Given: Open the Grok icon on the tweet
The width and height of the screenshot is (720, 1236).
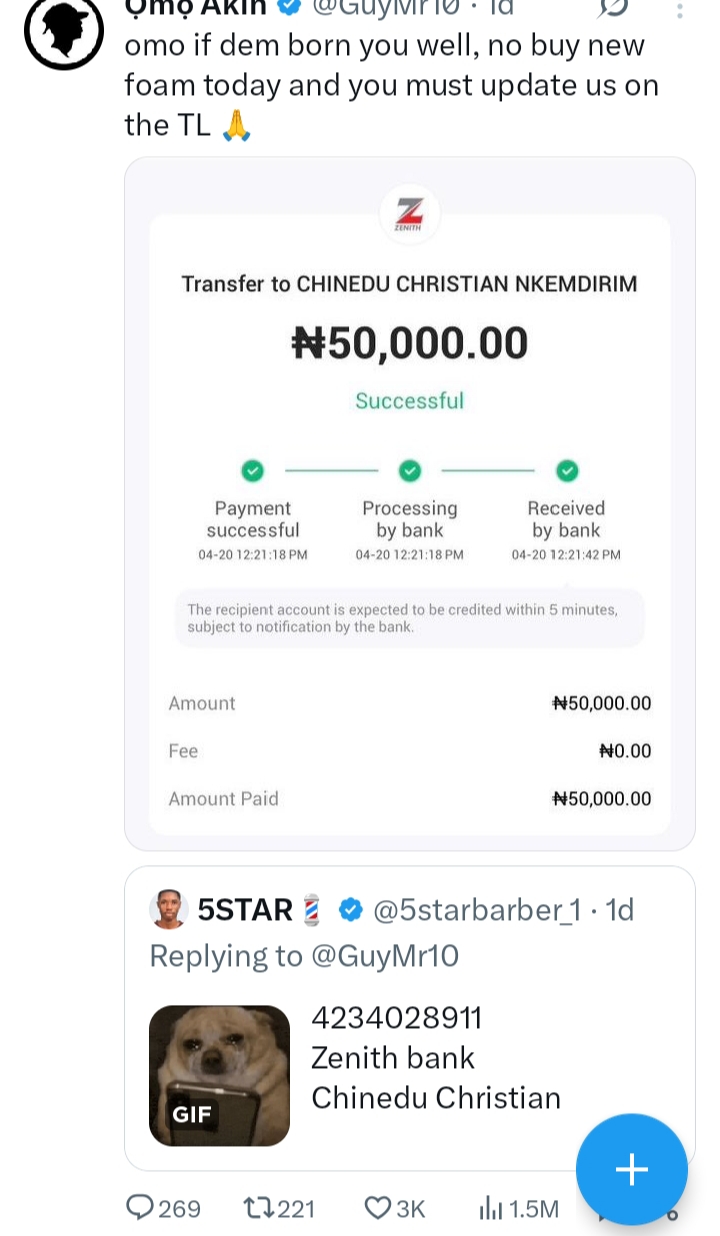Looking at the screenshot, I should pyautogui.click(x=612, y=8).
